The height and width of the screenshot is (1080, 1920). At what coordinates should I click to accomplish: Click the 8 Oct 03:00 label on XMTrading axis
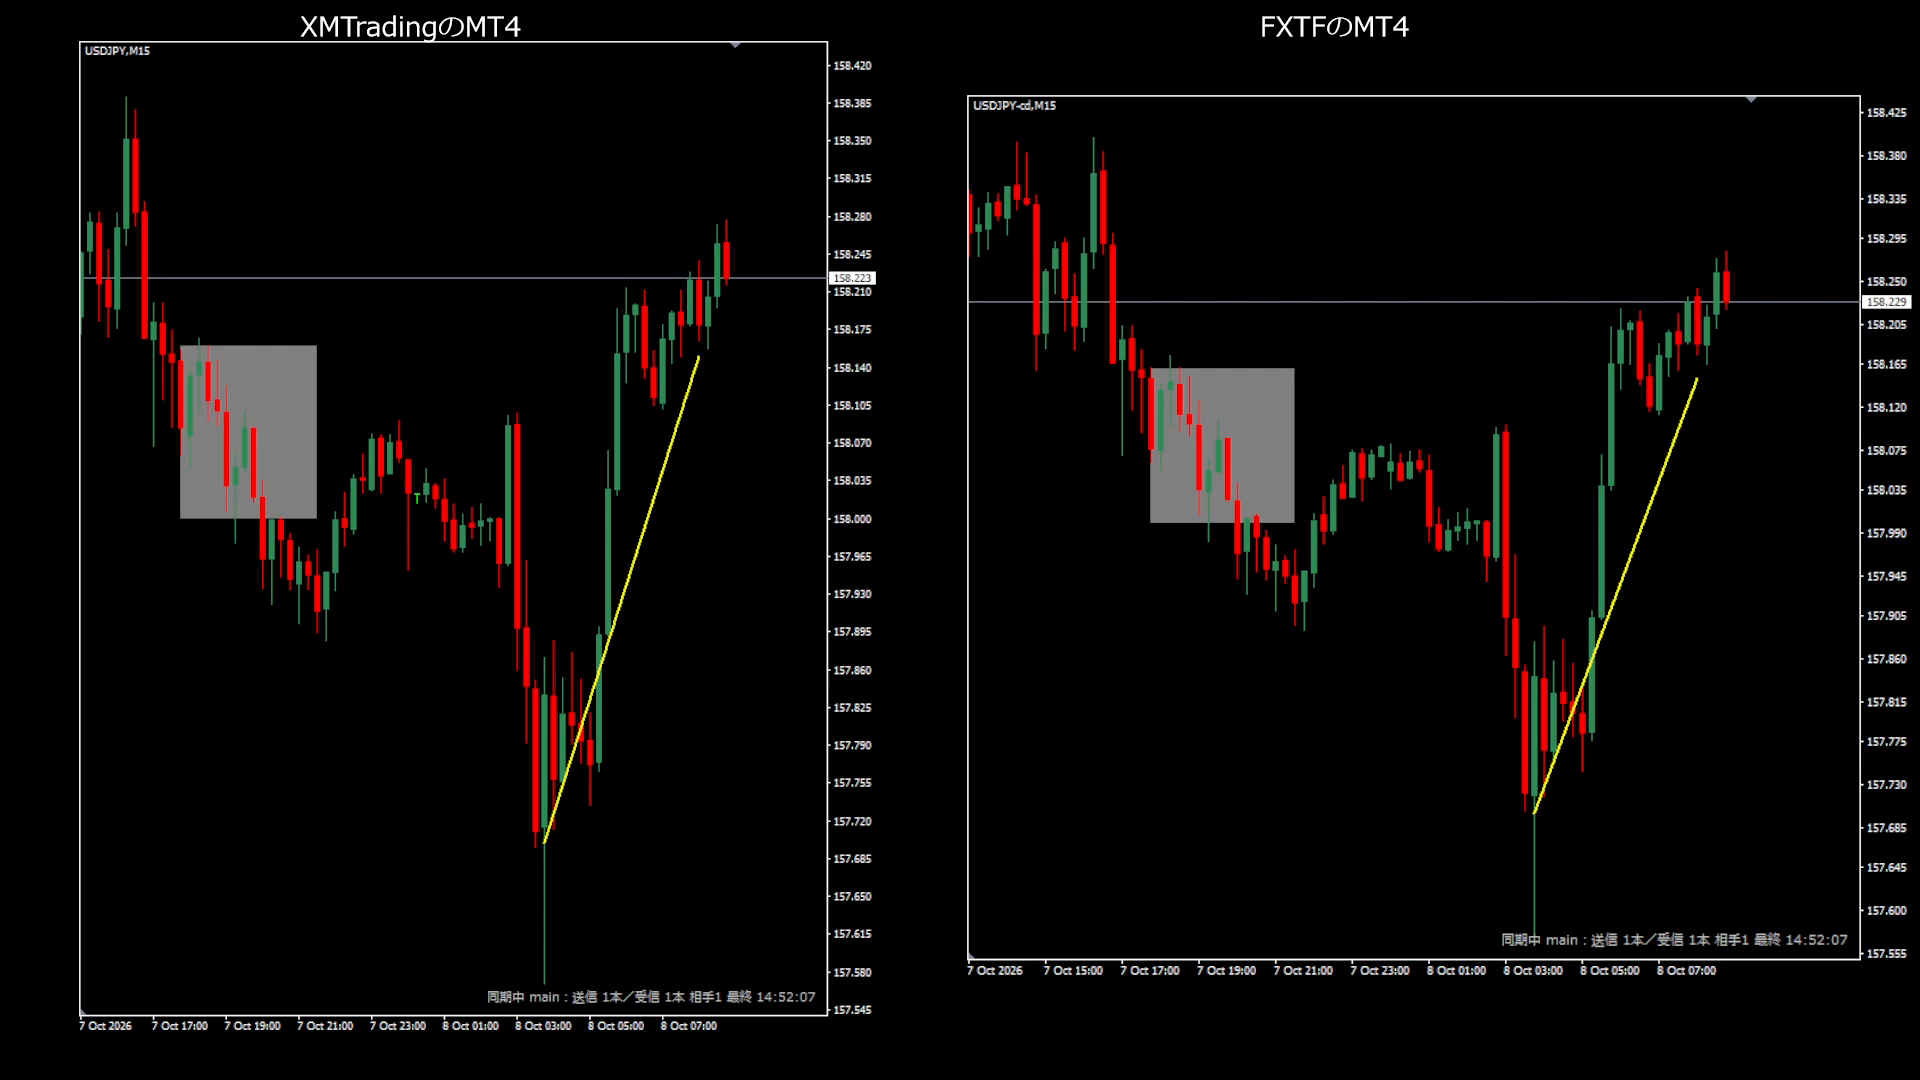(543, 1026)
